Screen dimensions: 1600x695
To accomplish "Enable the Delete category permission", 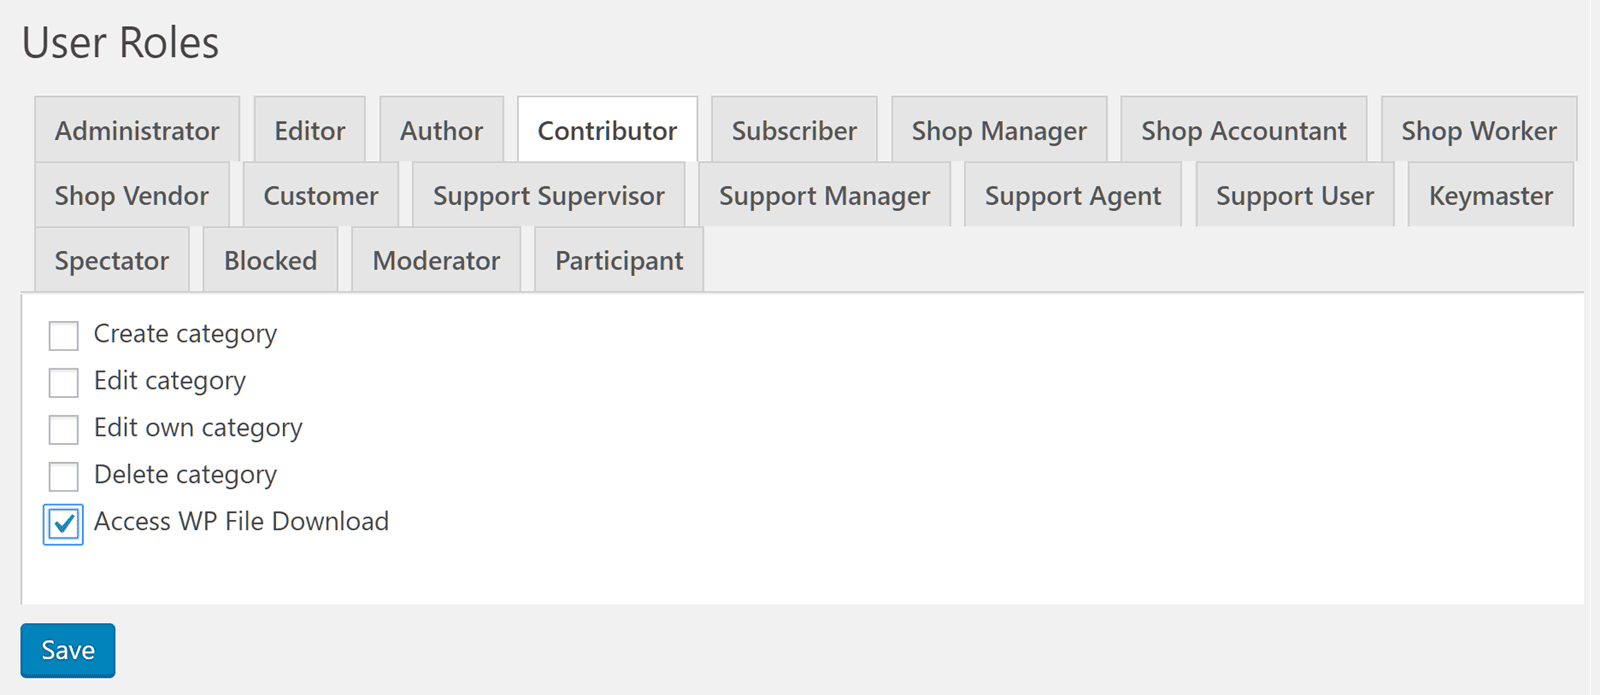I will pyautogui.click(x=64, y=476).
